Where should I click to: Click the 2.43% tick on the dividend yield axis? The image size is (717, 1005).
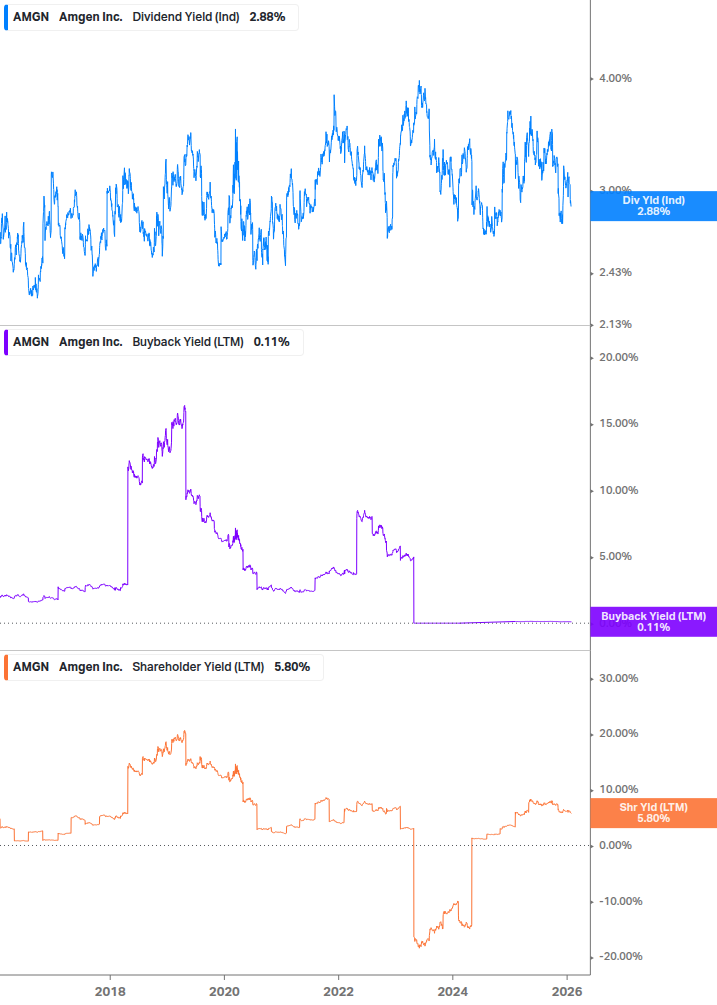pyautogui.click(x=615, y=272)
